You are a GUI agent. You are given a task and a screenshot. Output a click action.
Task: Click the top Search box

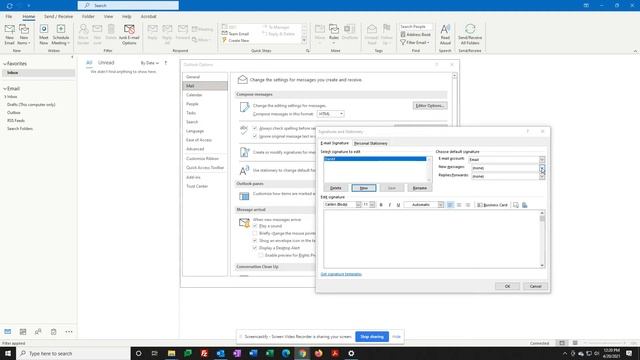[128, 5]
